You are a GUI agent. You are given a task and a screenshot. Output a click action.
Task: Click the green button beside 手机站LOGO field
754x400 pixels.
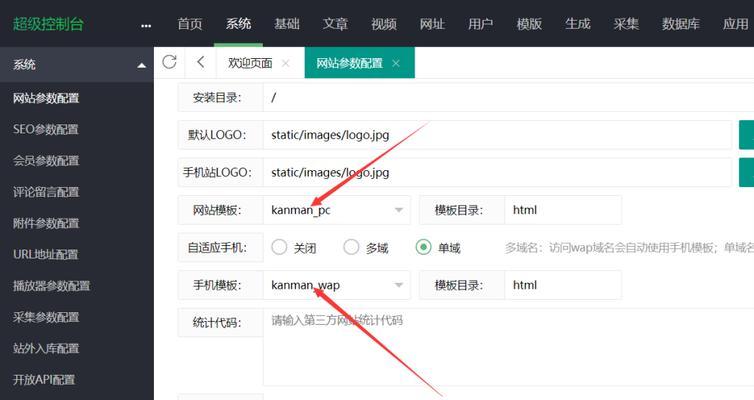pyautogui.click(x=746, y=173)
